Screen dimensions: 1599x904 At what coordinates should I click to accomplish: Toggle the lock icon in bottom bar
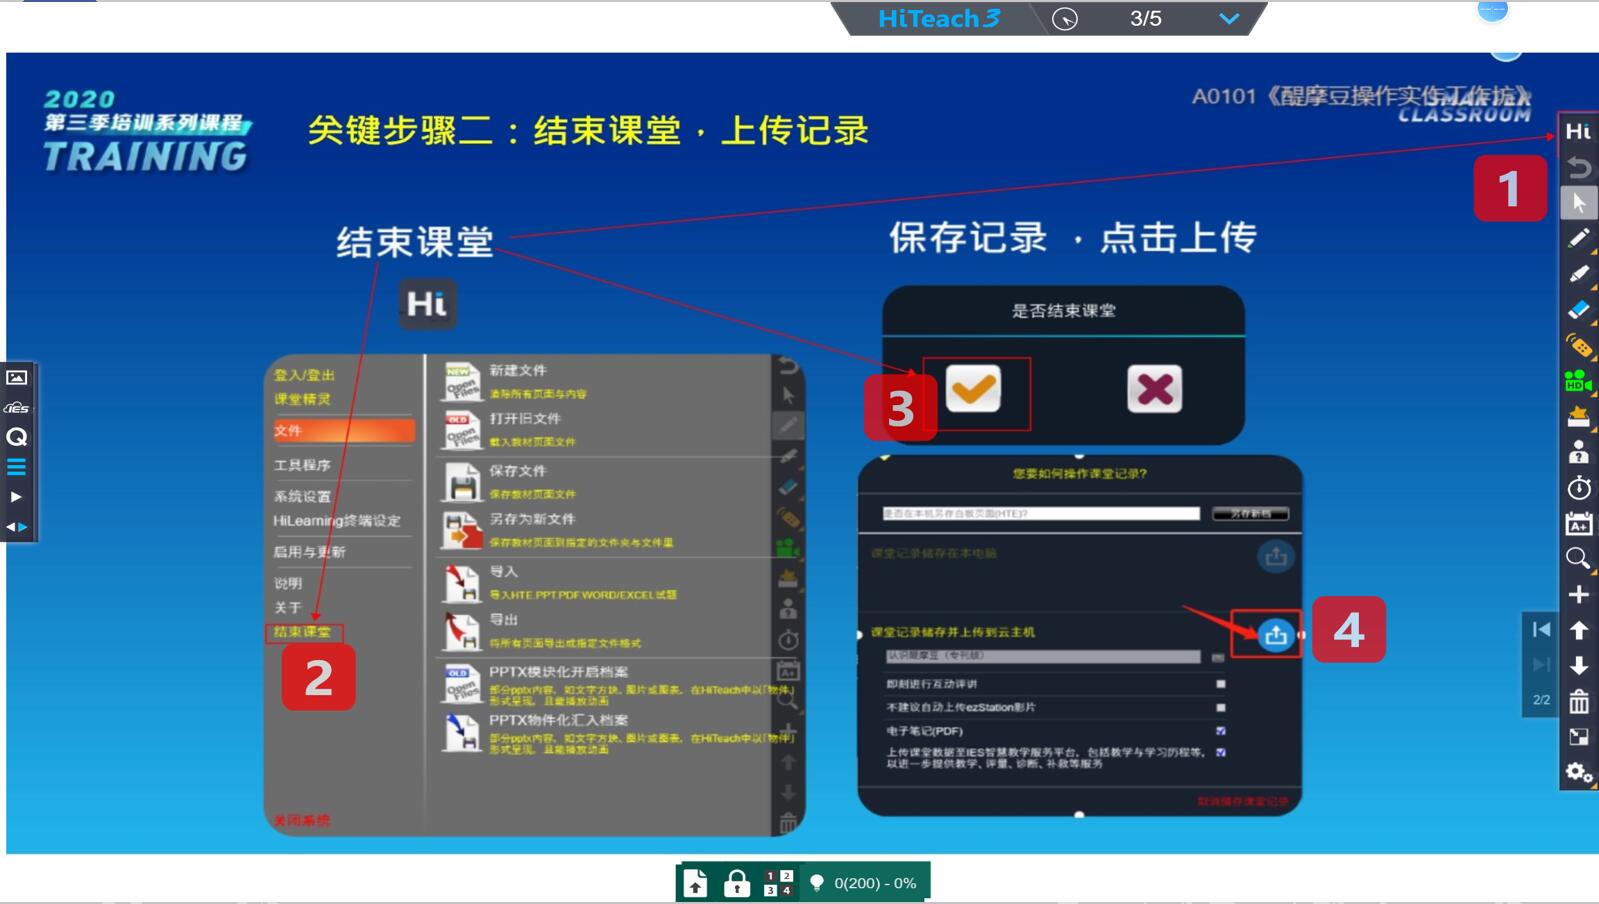(737, 883)
